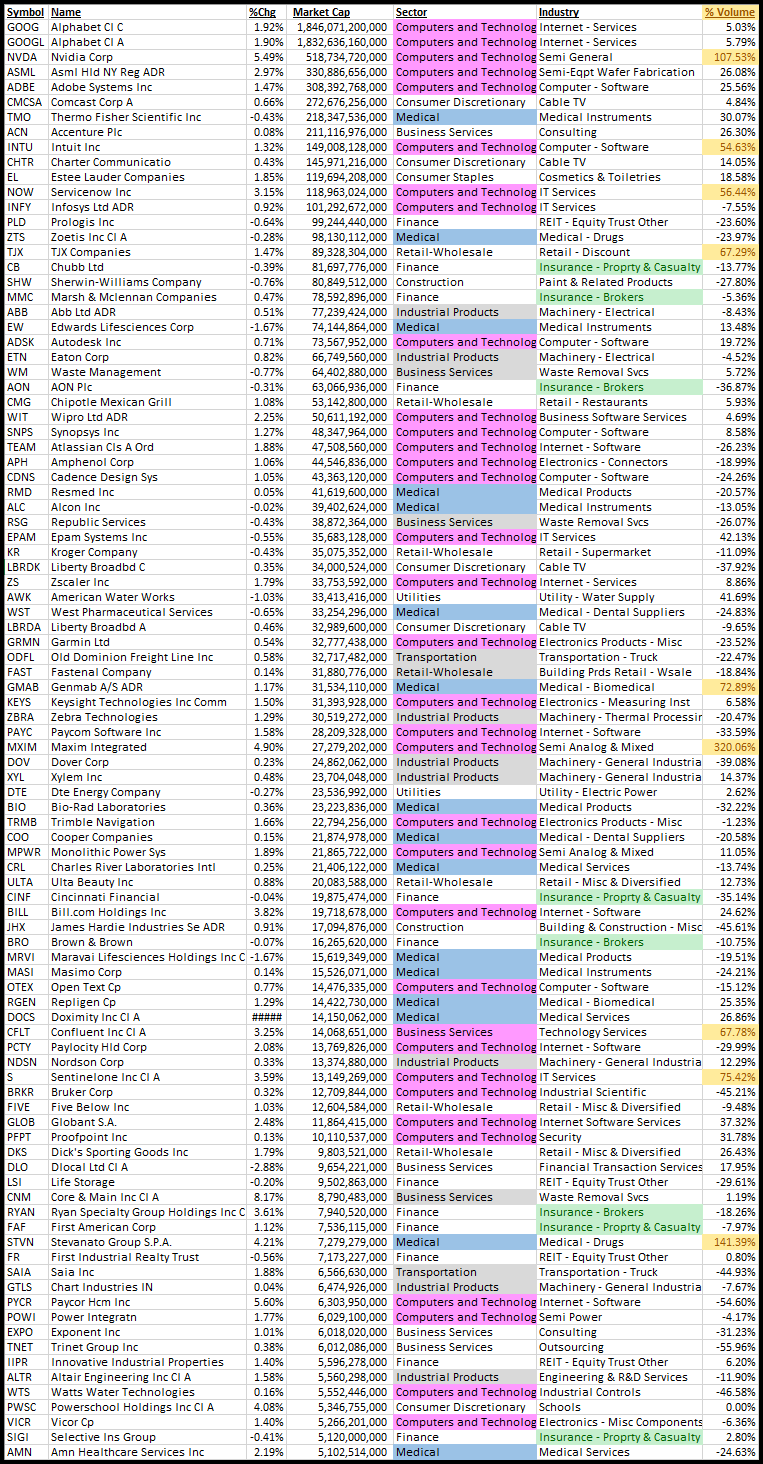Viewport: 763px width, 1464px height.
Task: Select the highlighted % Volume header
Action: (730, 12)
